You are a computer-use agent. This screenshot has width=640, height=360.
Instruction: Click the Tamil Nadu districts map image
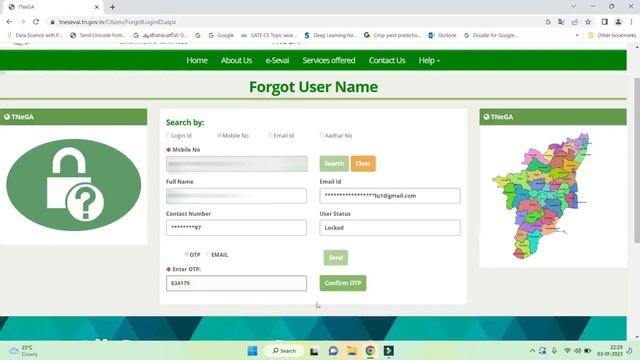[543, 196]
